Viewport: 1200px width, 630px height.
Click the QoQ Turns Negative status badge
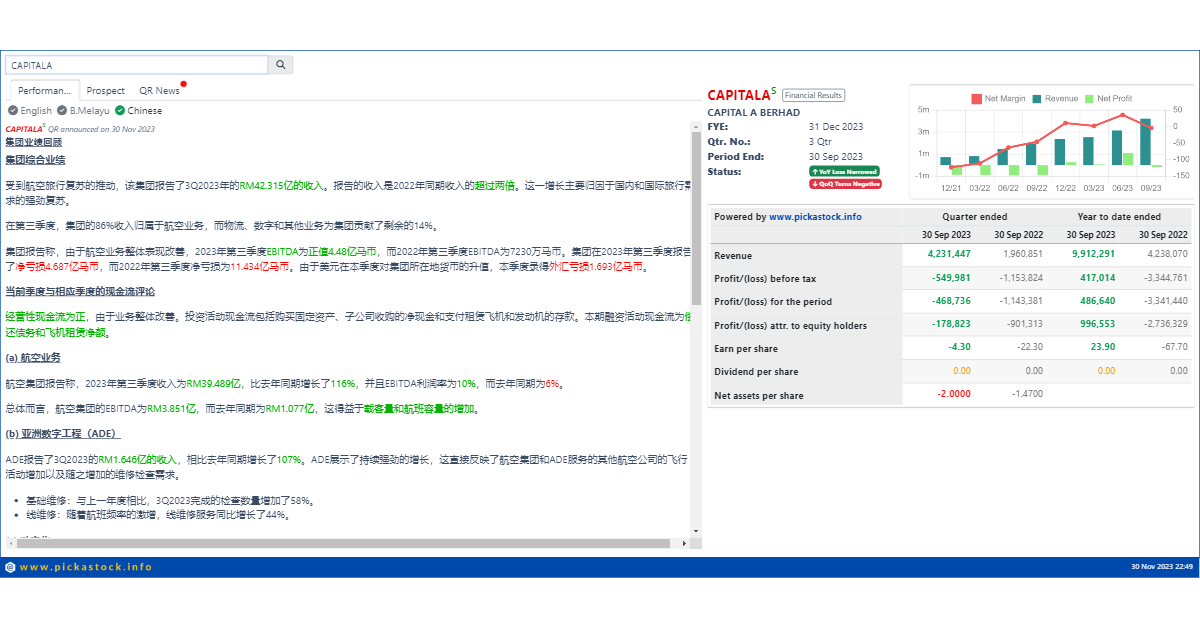click(845, 184)
